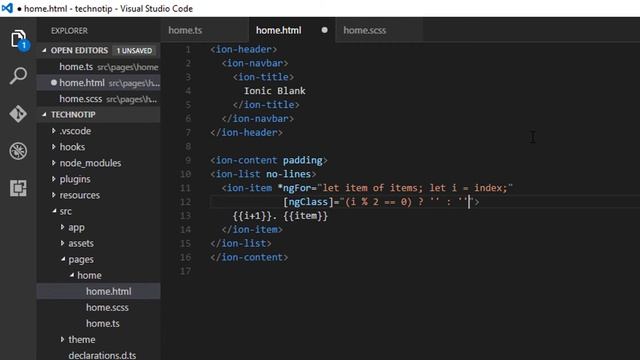Click closing ion-content tag on line 16
Image resolution: width=640 pixels, height=360 pixels.
pyautogui.click(x=249, y=257)
